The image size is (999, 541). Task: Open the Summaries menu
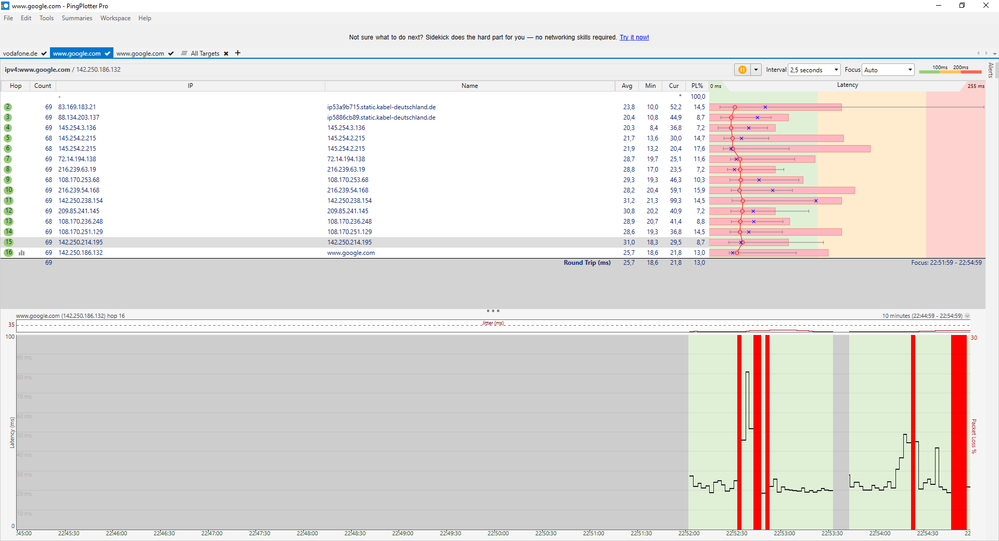77,18
